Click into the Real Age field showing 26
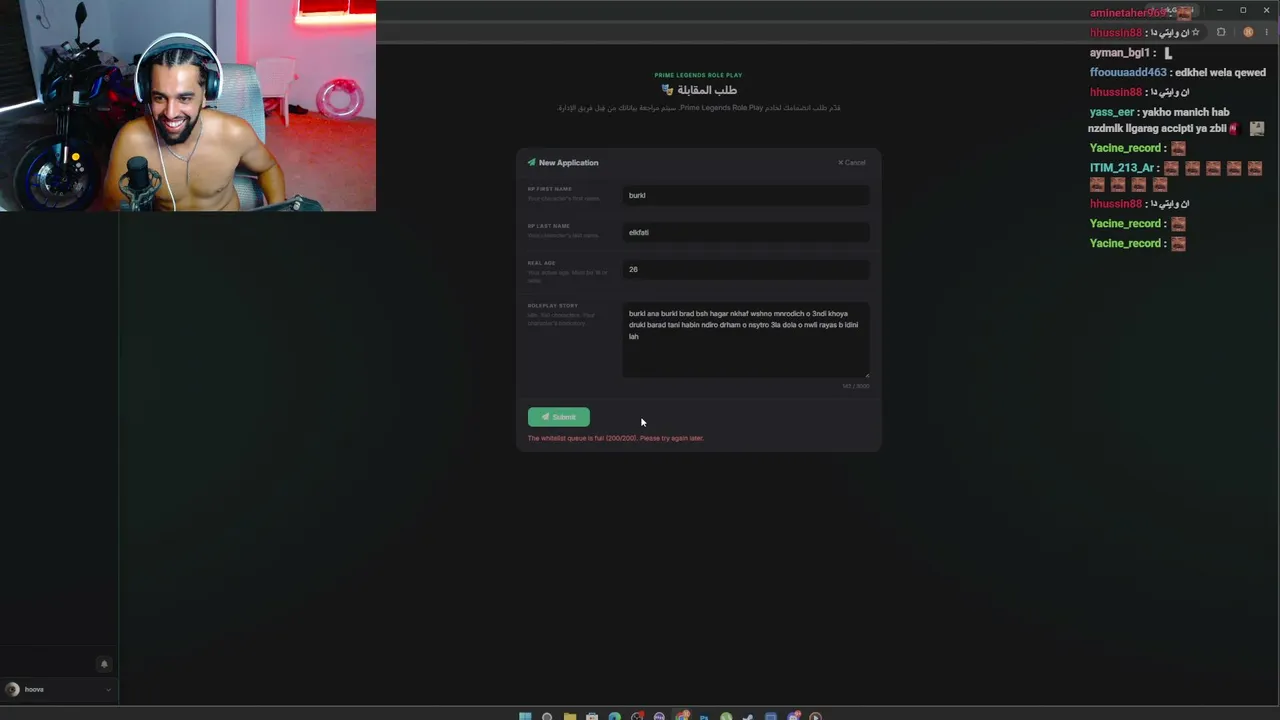1280x720 pixels. point(746,269)
